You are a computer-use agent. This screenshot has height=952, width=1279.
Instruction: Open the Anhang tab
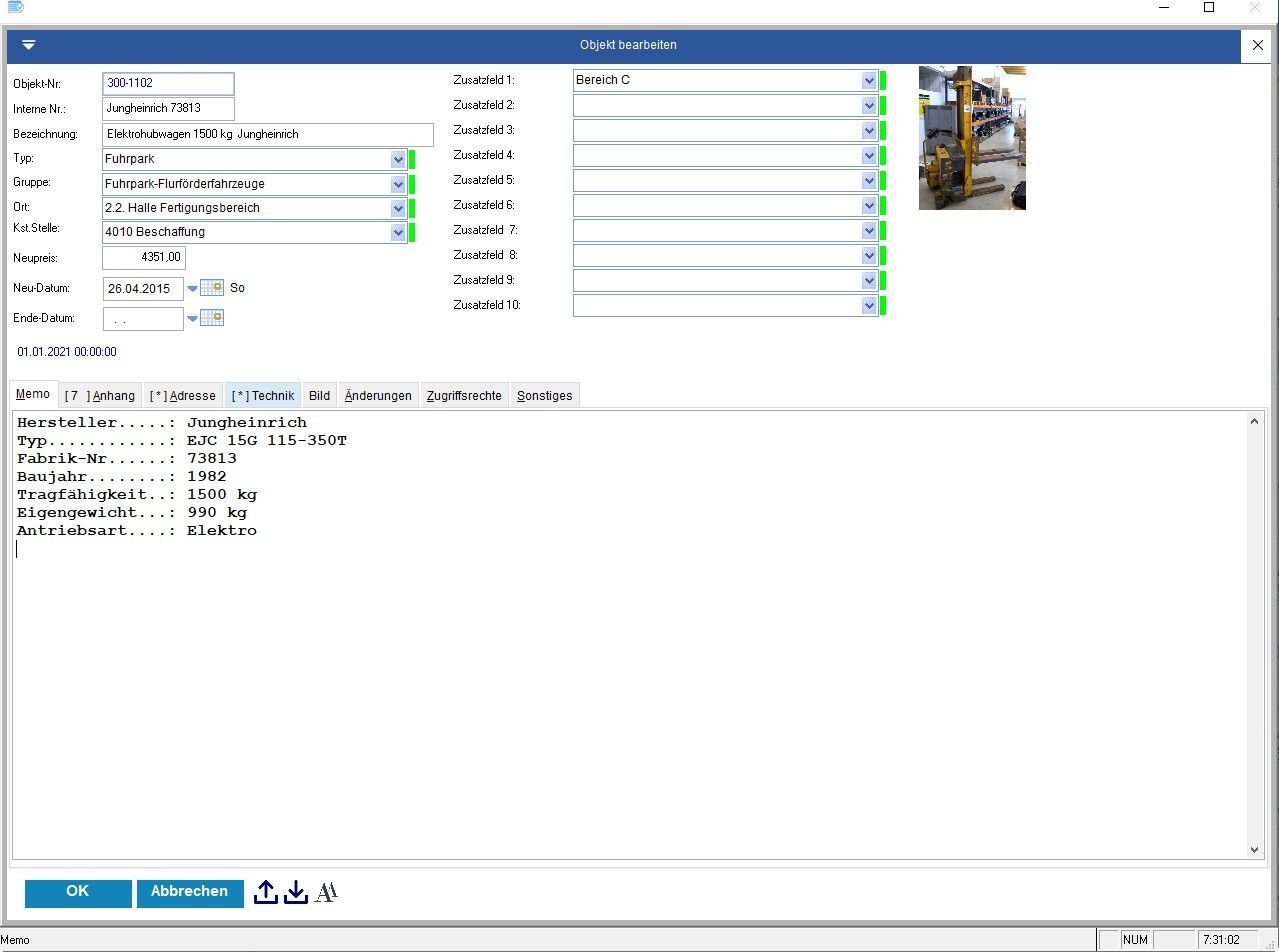(100, 395)
